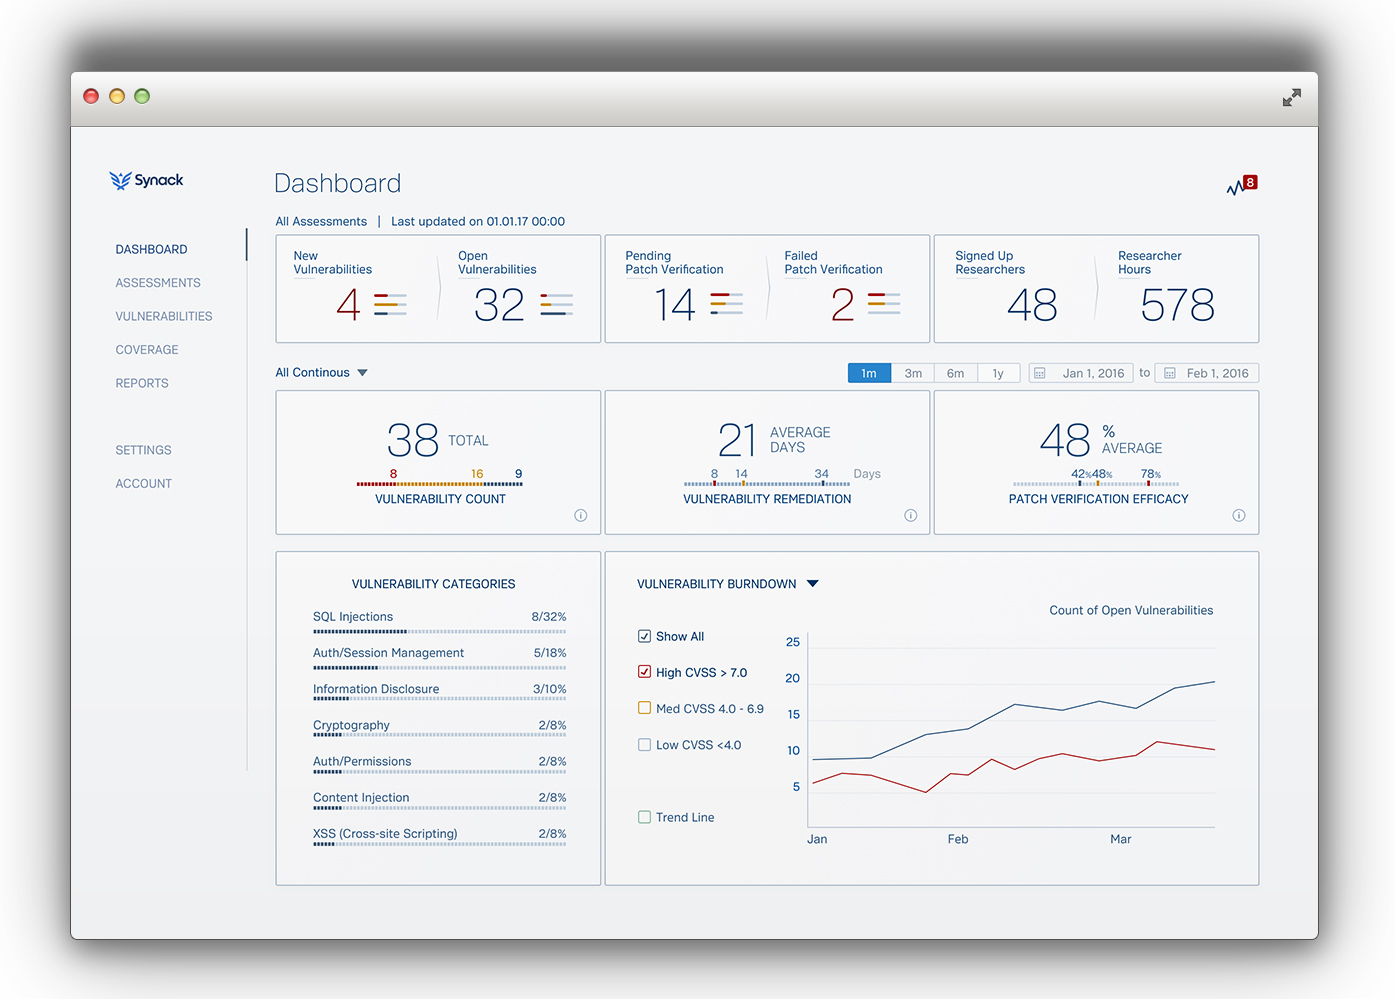This screenshot has height=999, width=1395.
Task: Open info icon on Patch Verification Efficacy card
Action: pos(1238,516)
